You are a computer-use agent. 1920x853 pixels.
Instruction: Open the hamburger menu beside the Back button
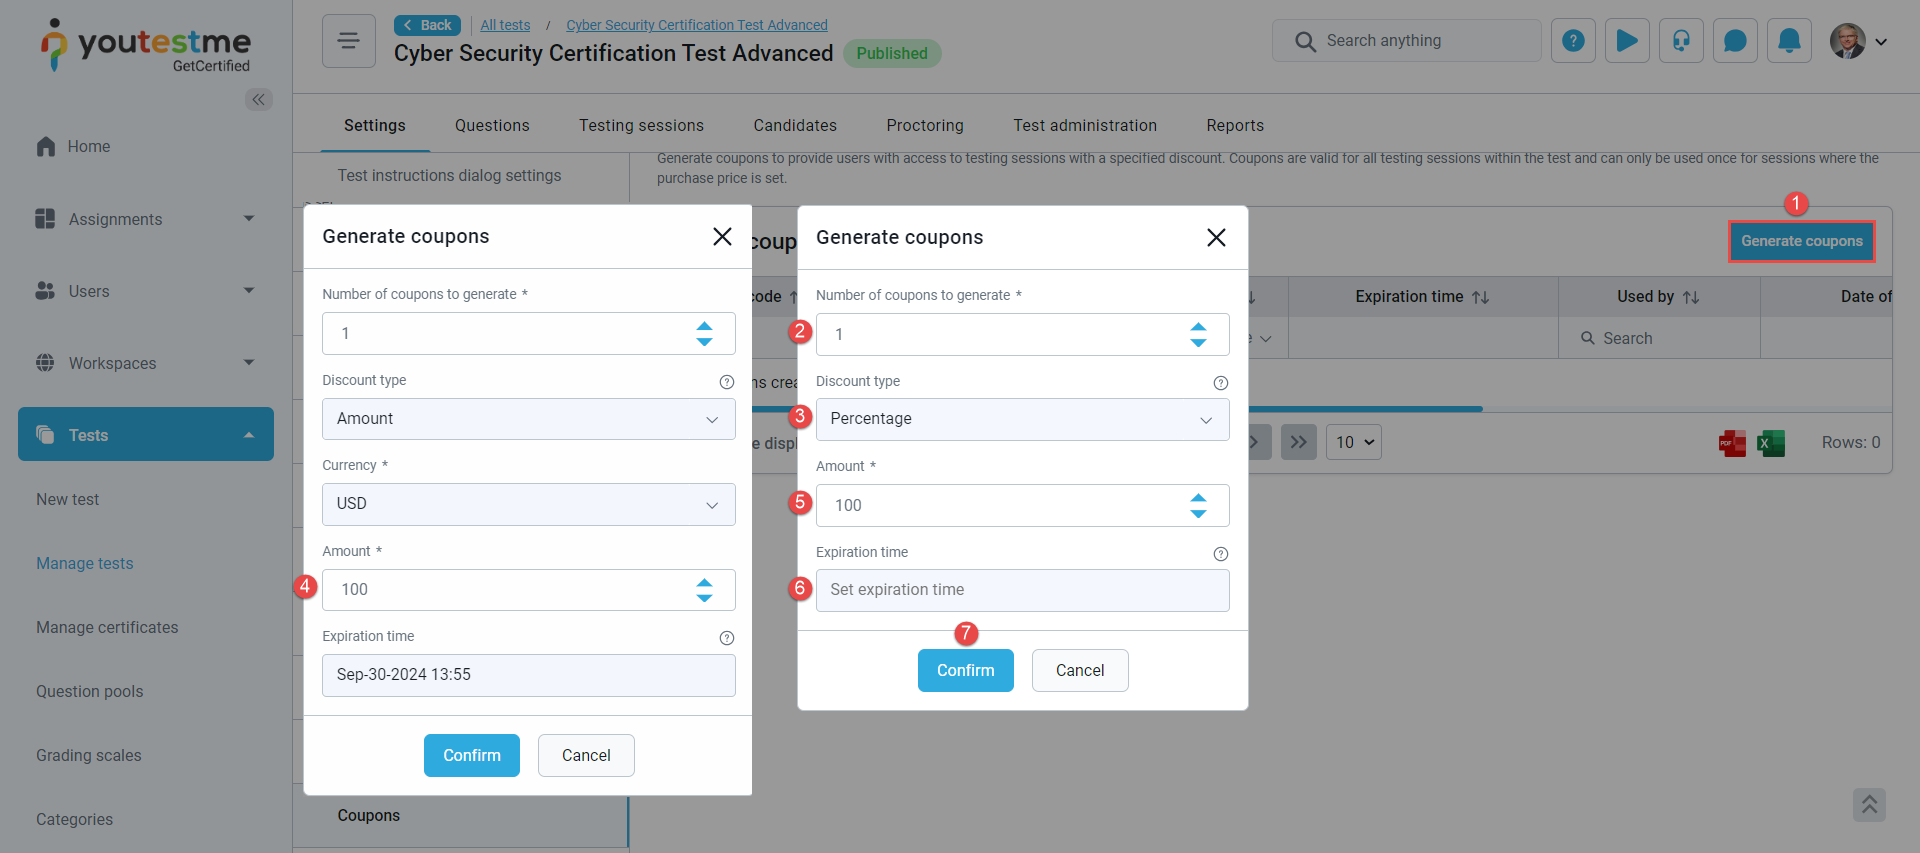(348, 41)
